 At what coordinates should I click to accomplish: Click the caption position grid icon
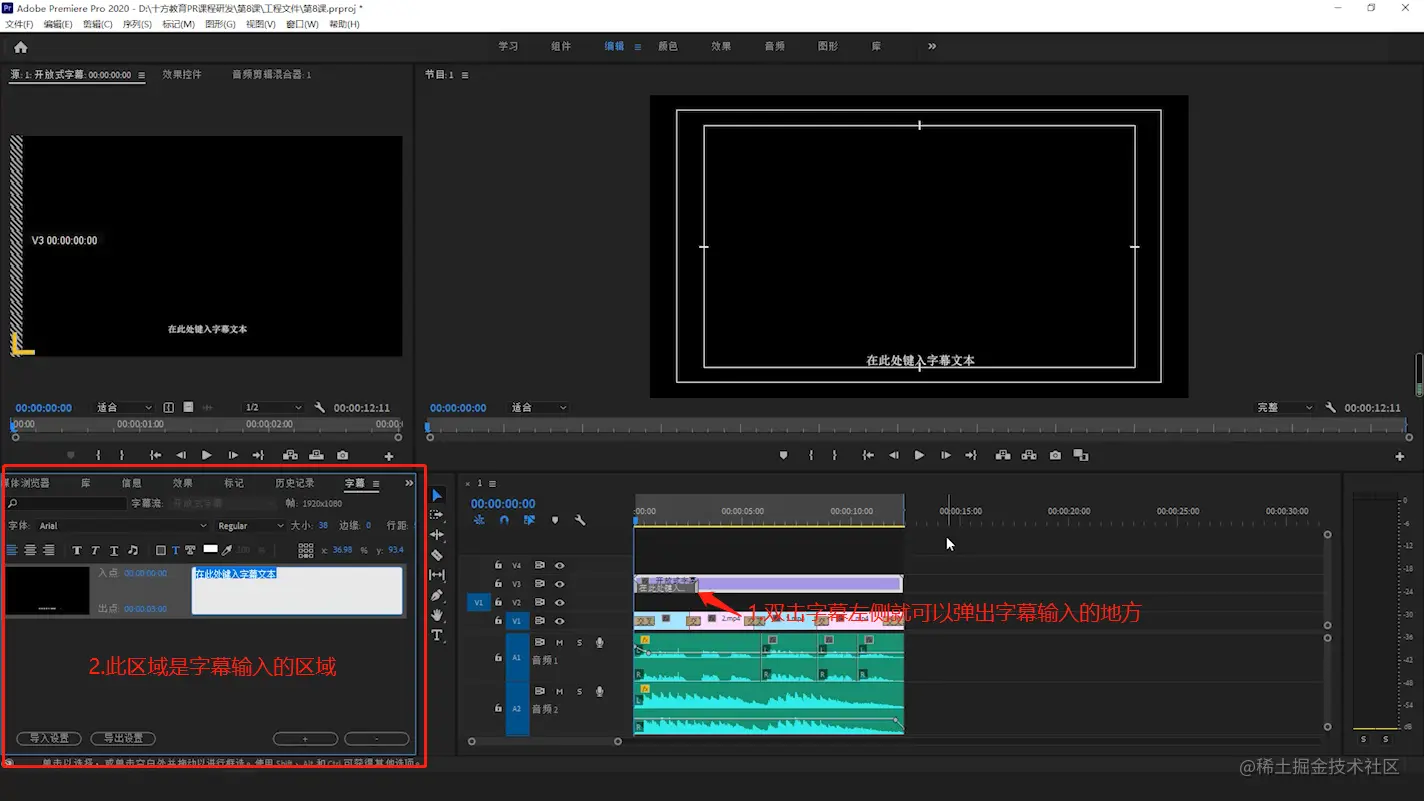coord(306,550)
